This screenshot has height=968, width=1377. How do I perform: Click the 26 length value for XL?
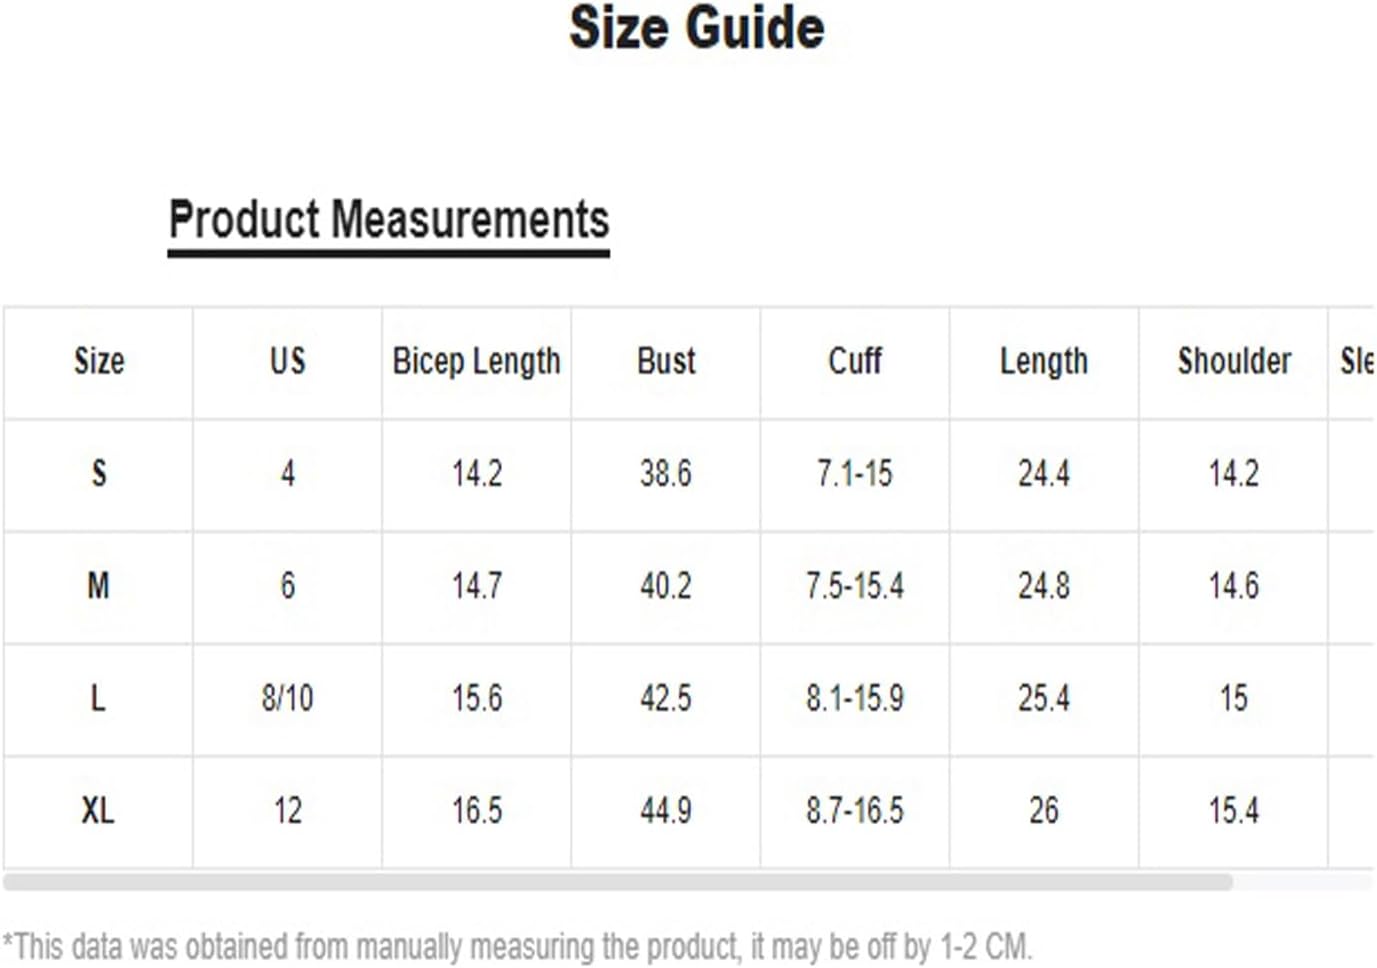pyautogui.click(x=1044, y=809)
